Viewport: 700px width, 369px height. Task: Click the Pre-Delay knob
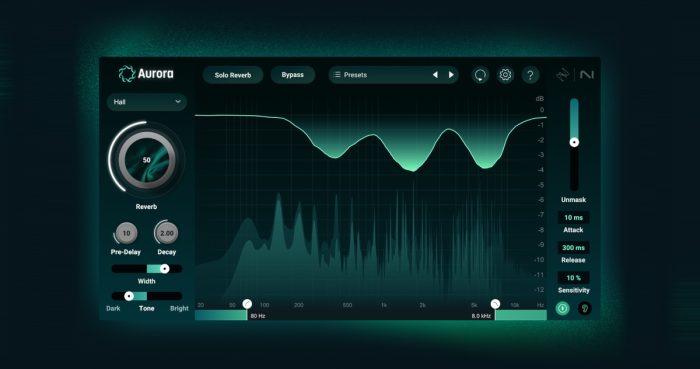(x=126, y=233)
